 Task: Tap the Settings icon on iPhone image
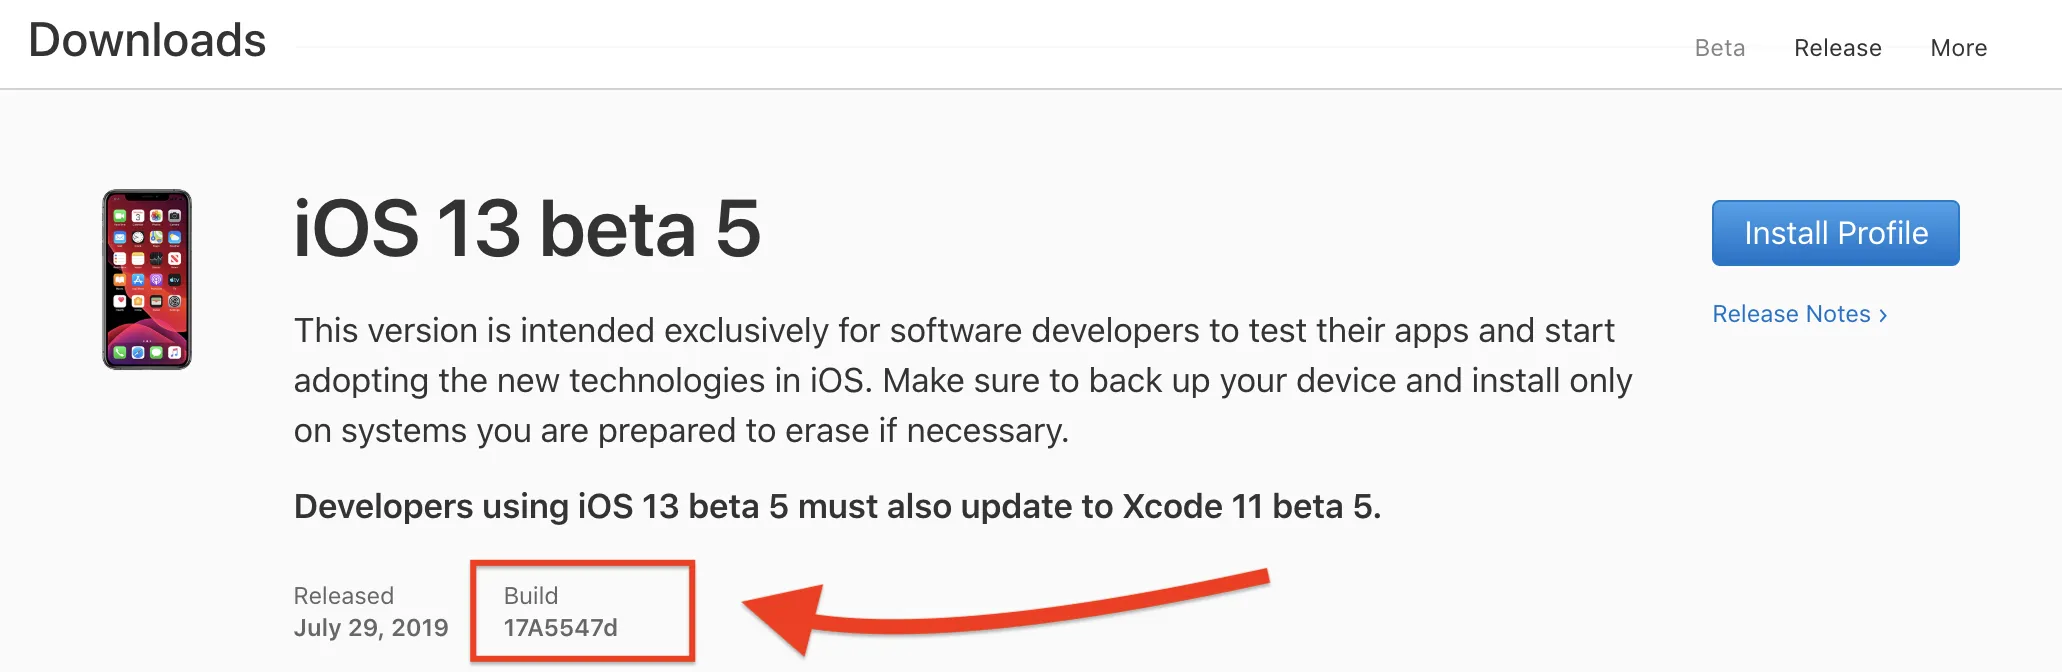click(x=174, y=301)
